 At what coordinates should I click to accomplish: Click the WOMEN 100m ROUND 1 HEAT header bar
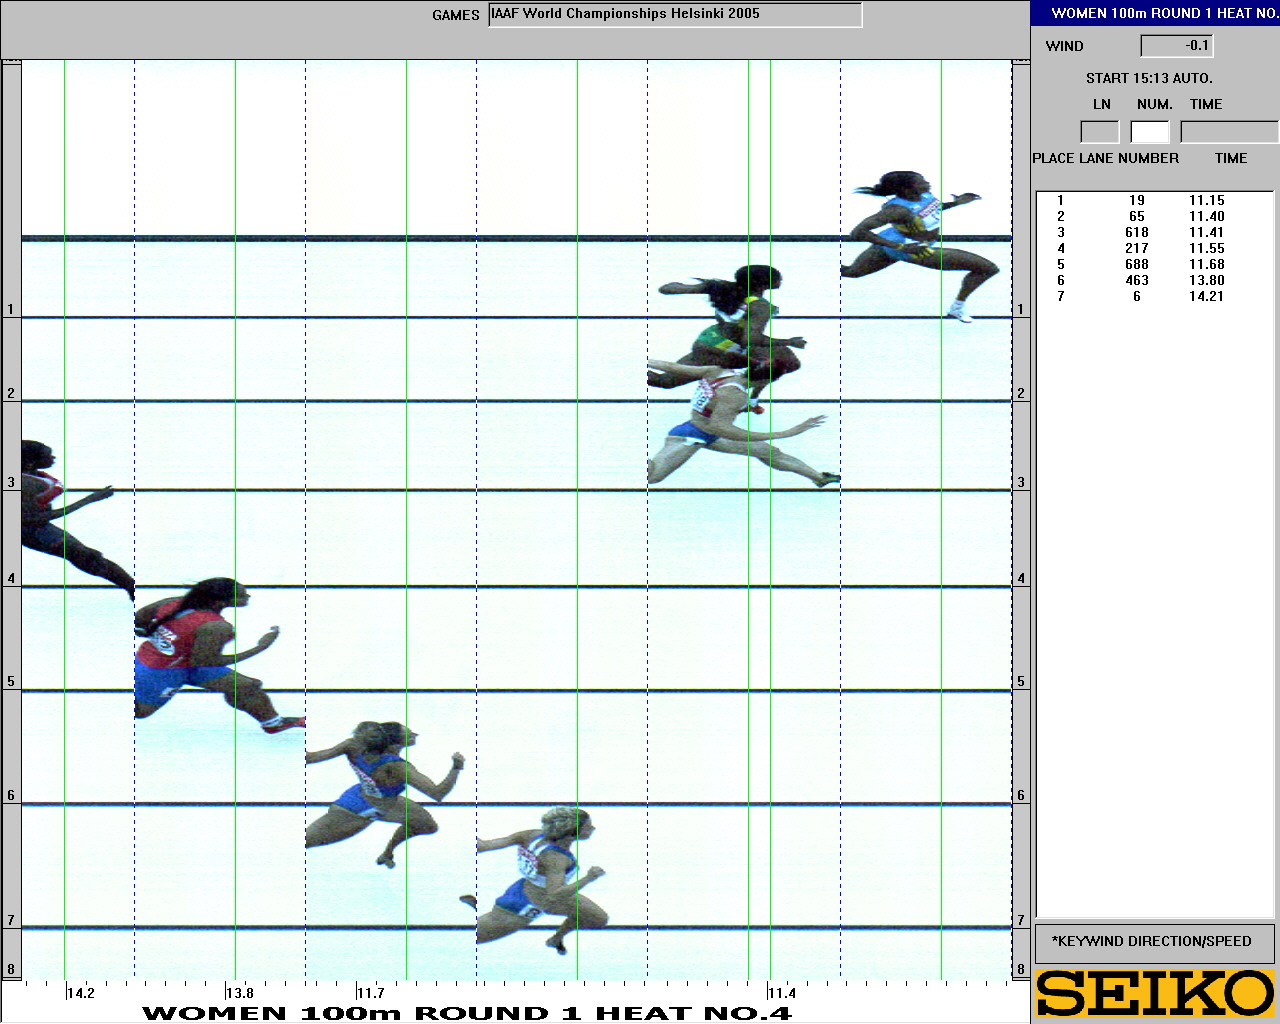(x=1155, y=13)
